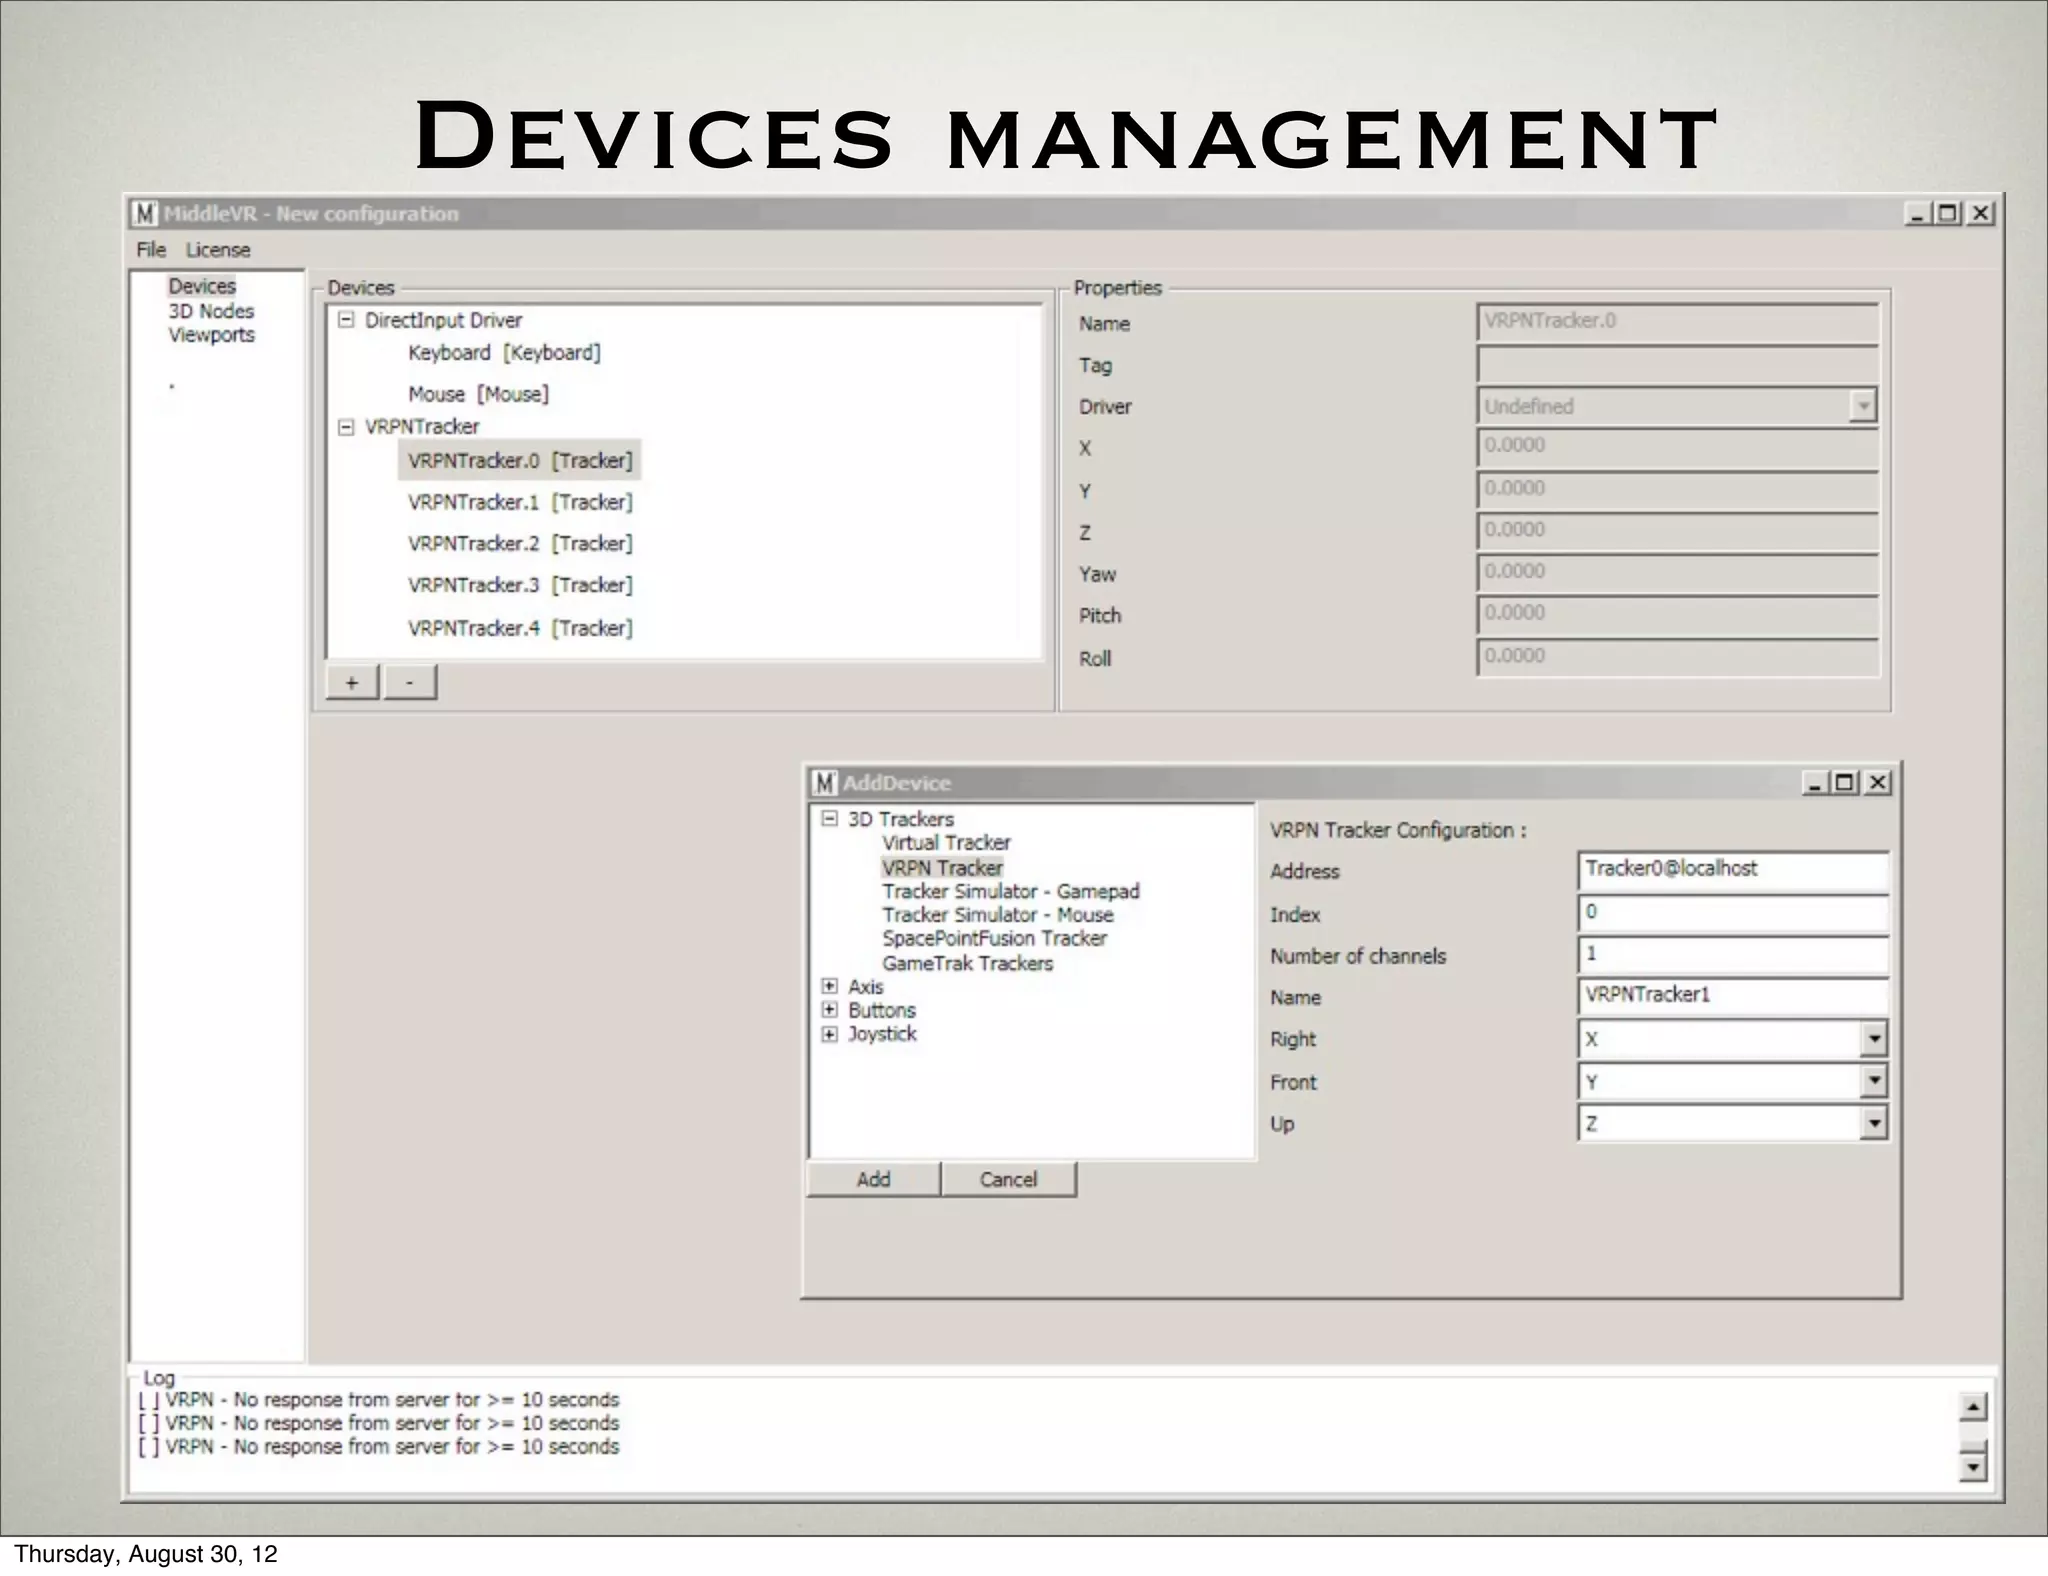Screen dimensions: 2048x1576
Task: Open the File menu
Action: [x=151, y=249]
